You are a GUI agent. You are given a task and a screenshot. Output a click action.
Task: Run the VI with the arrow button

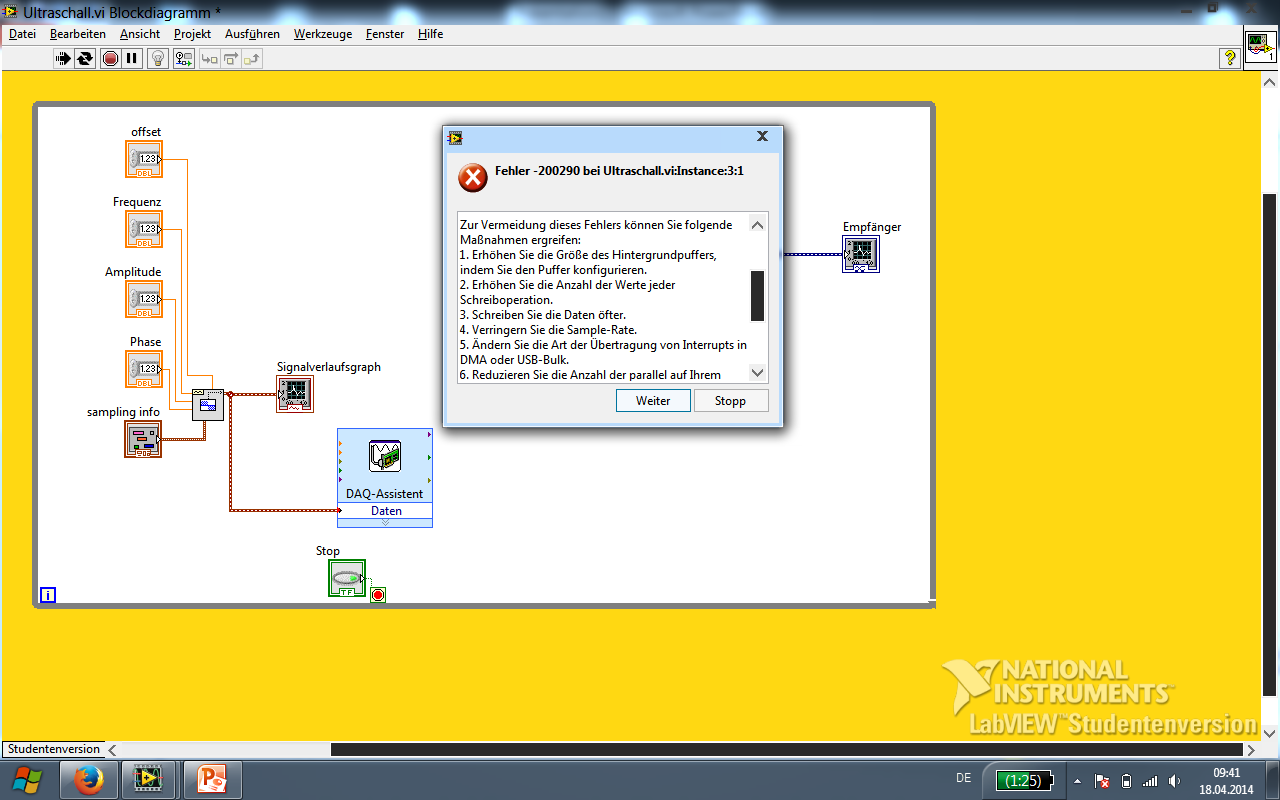click(x=63, y=58)
